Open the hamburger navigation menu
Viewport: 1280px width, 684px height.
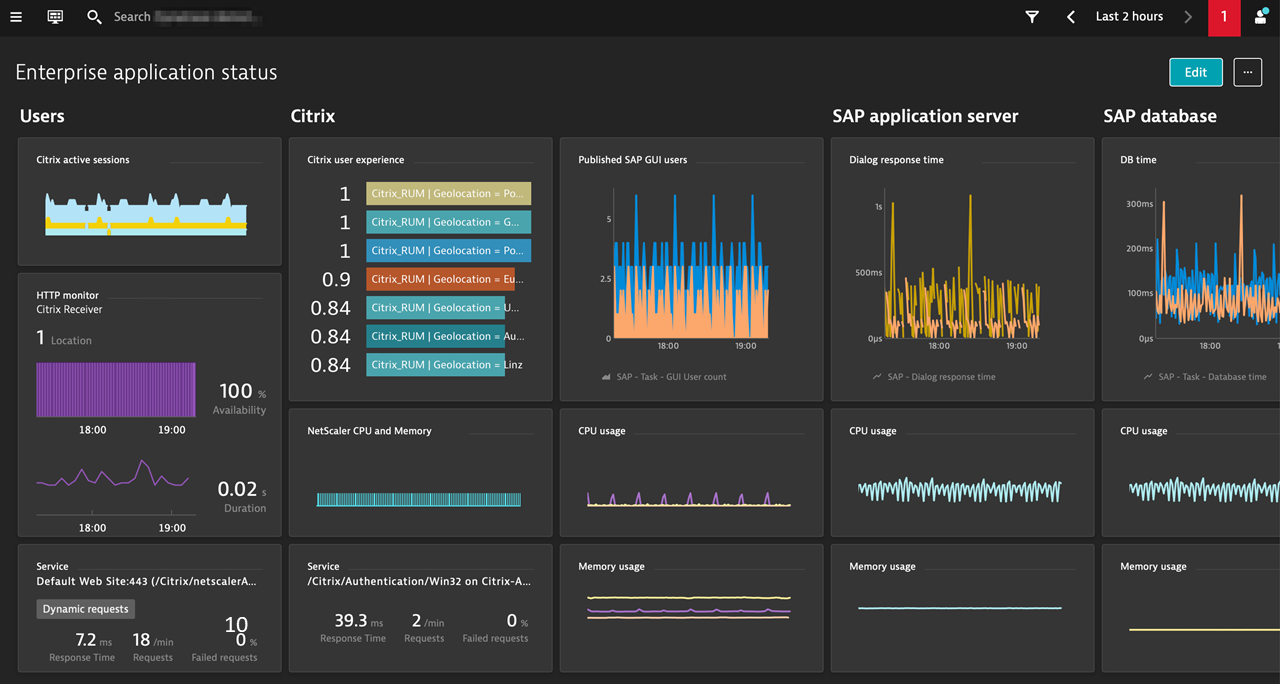(x=16, y=17)
